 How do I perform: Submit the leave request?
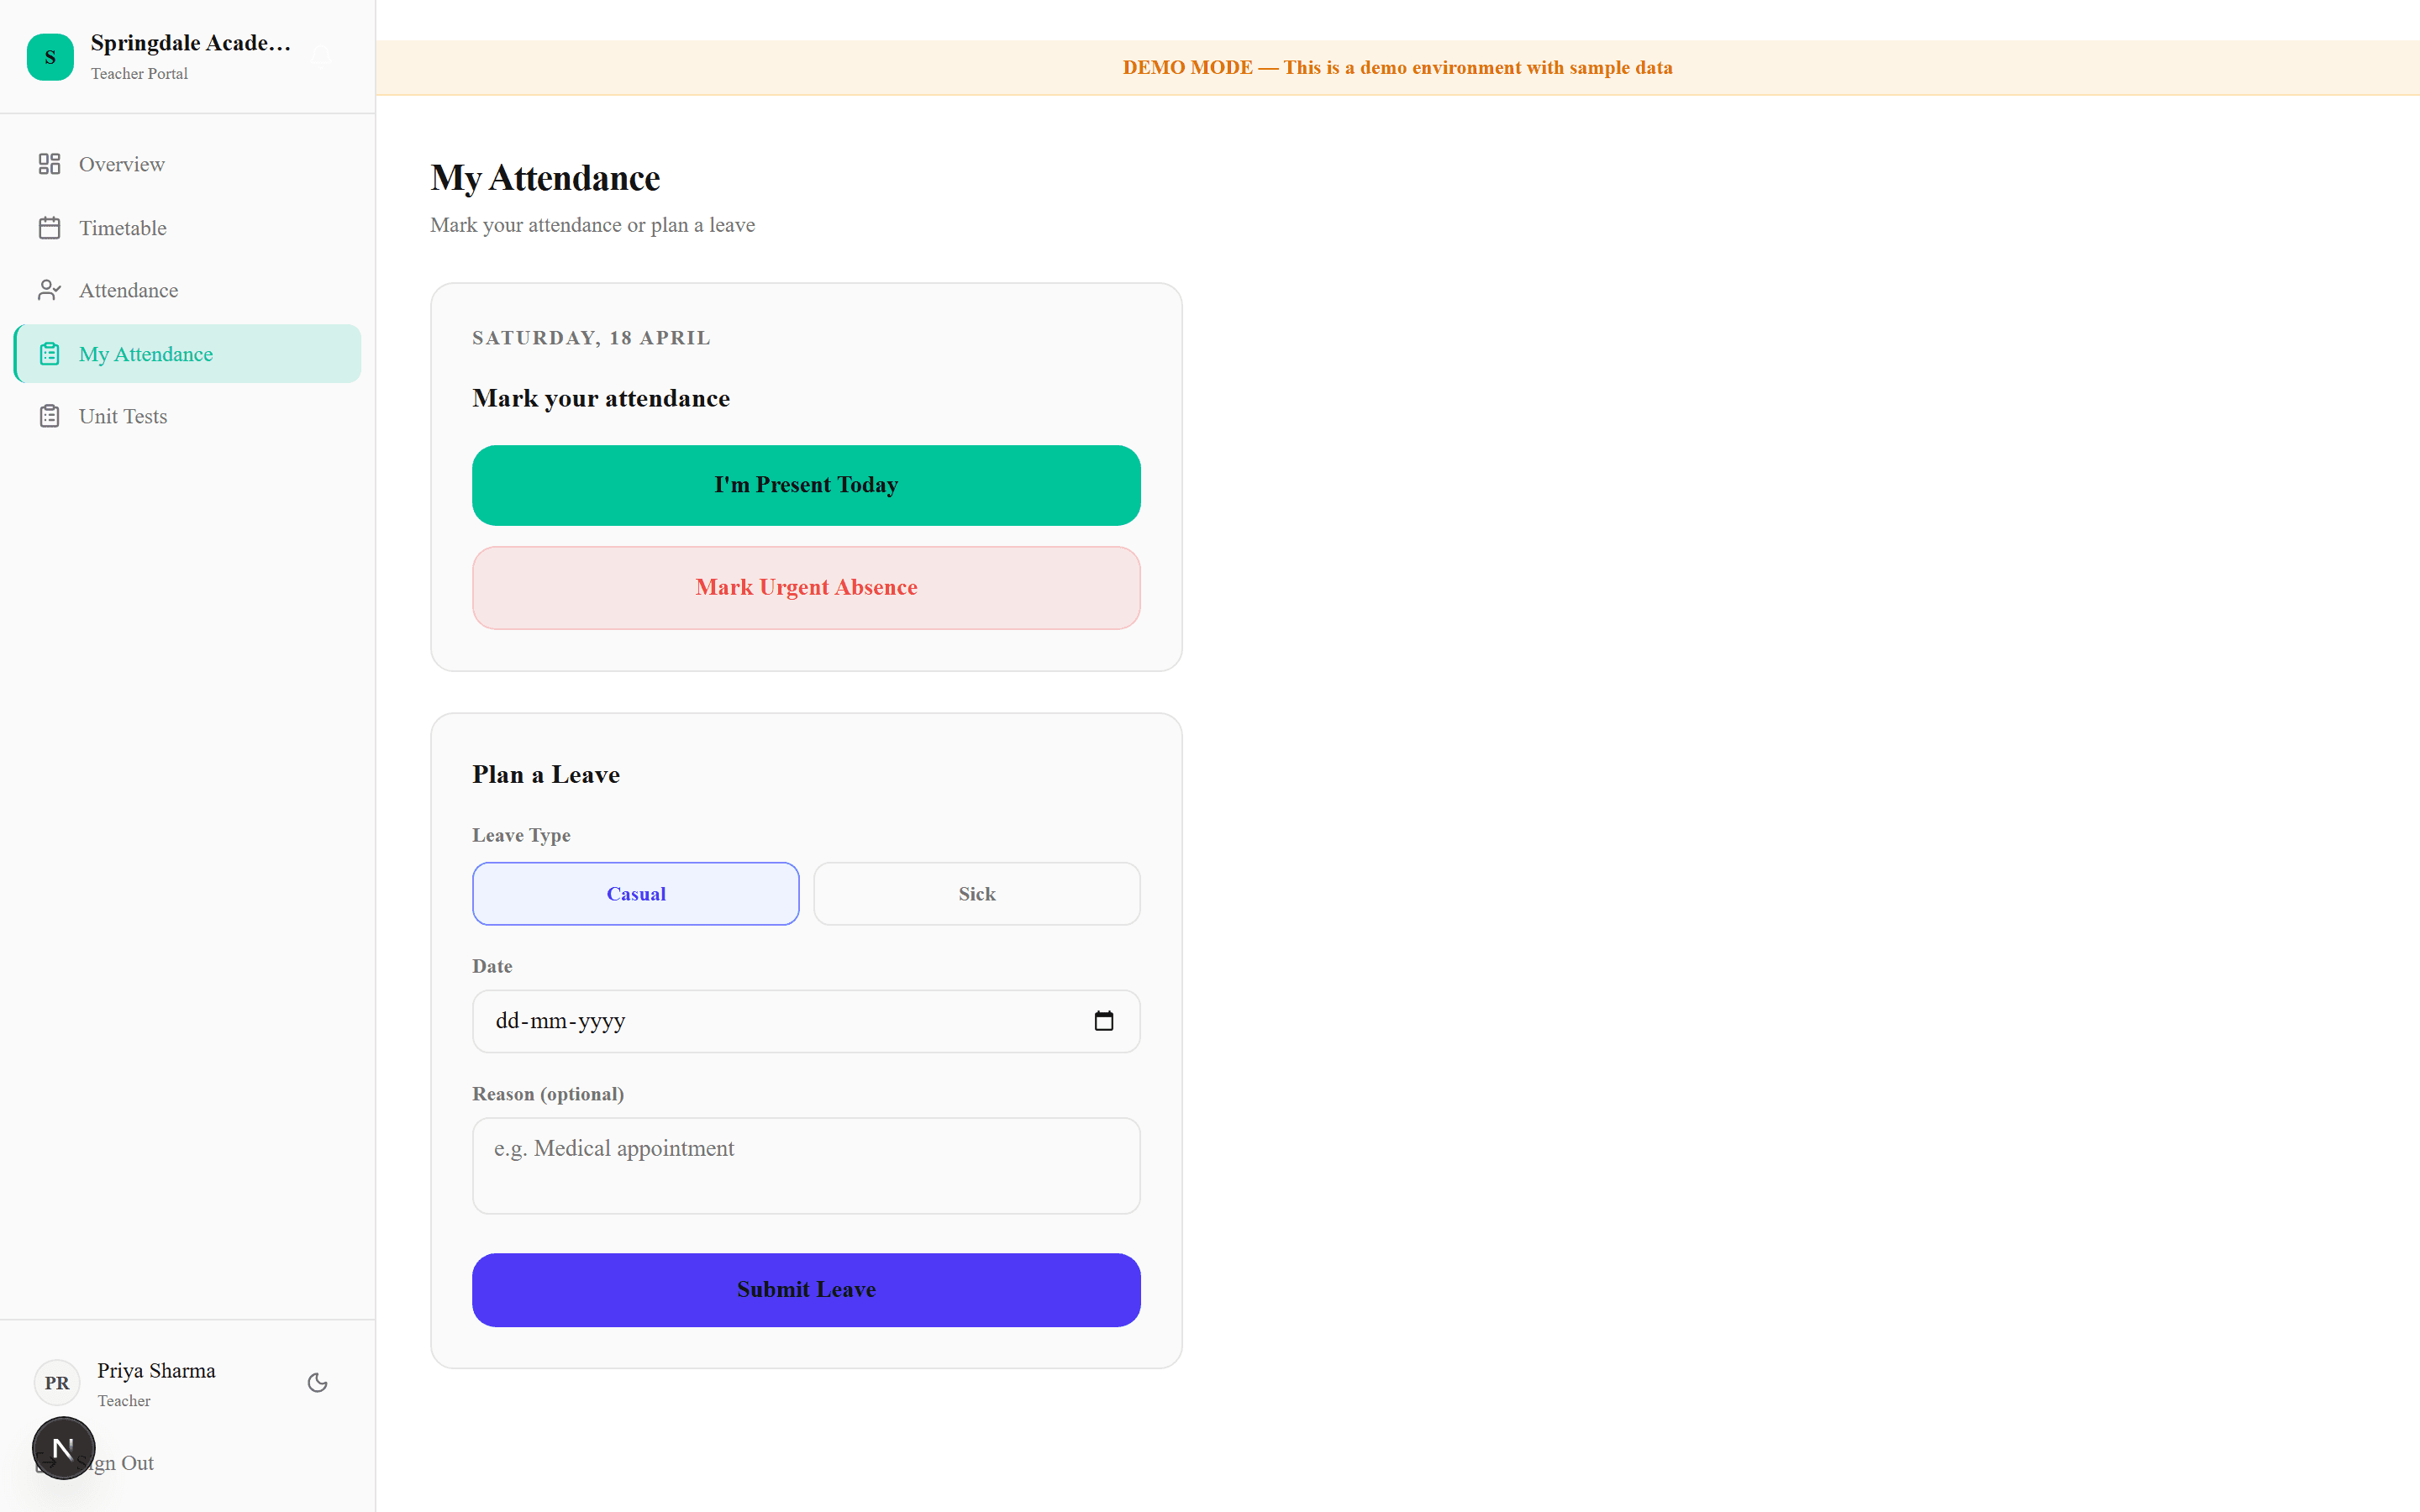(806, 1290)
